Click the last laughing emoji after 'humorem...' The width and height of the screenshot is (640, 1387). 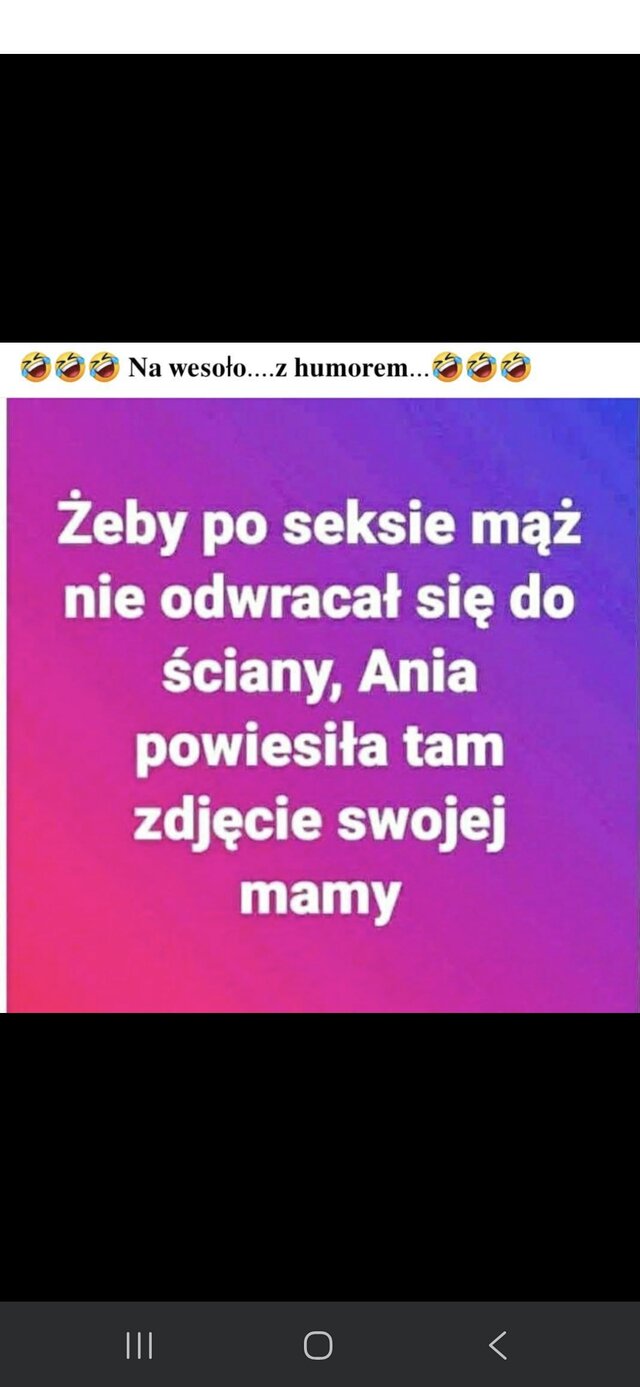pyautogui.click(x=515, y=368)
